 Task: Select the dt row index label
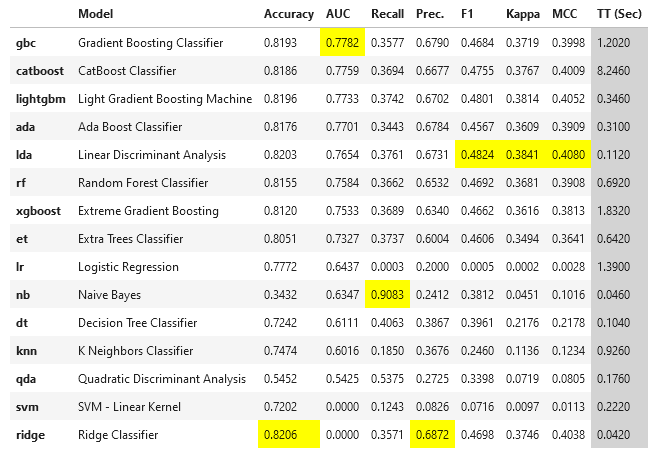tap(22, 323)
